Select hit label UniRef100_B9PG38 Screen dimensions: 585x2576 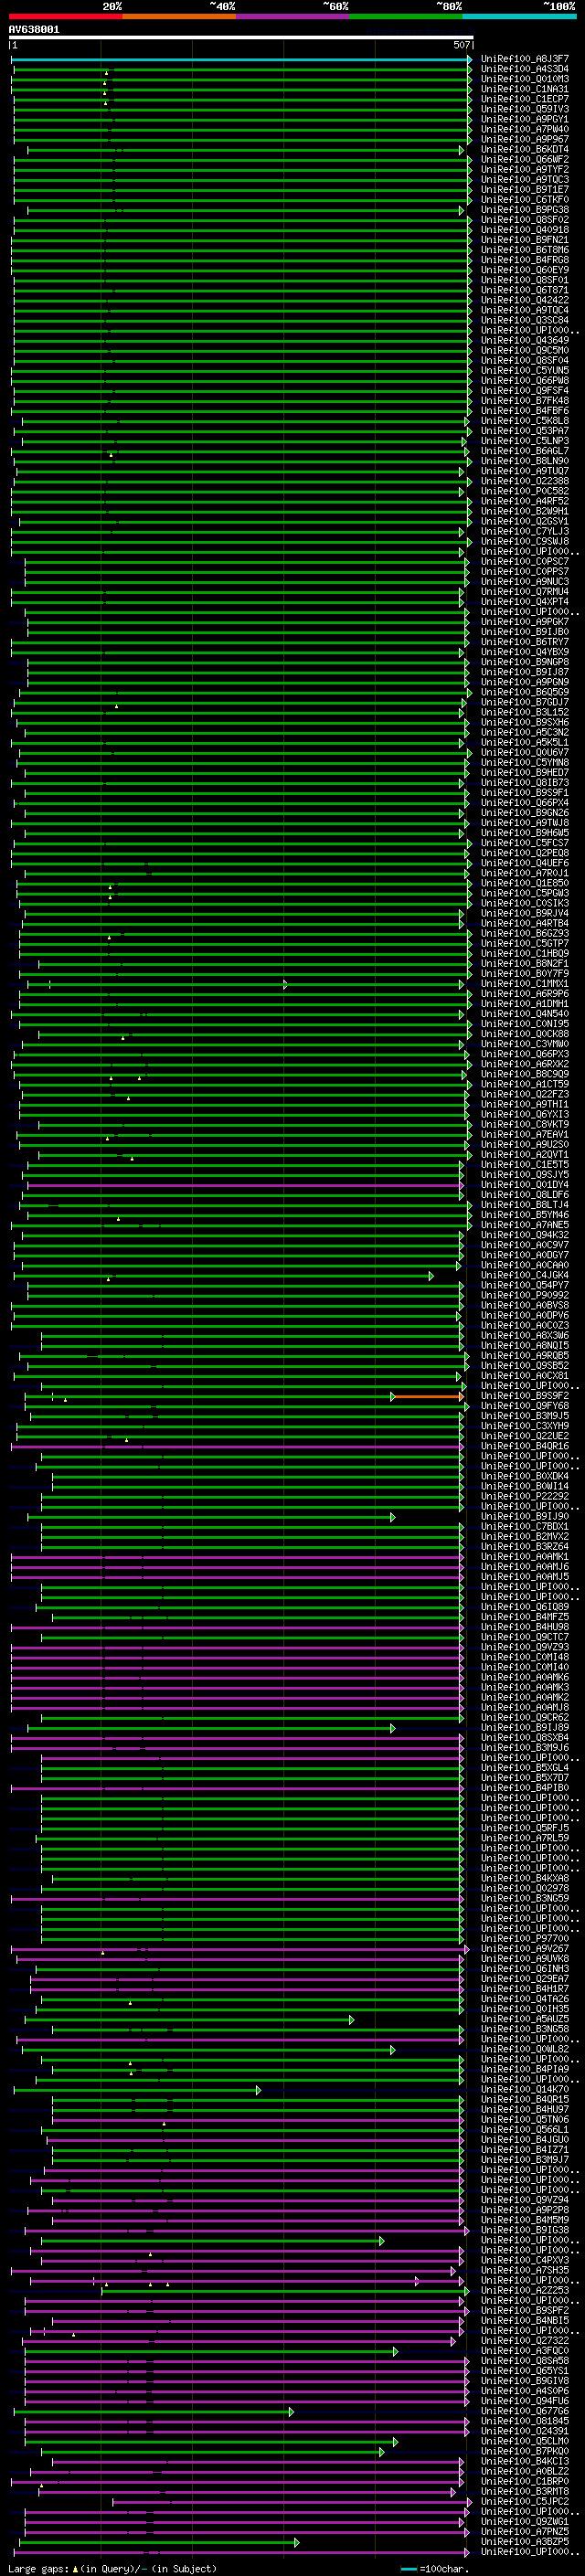[x=524, y=210]
